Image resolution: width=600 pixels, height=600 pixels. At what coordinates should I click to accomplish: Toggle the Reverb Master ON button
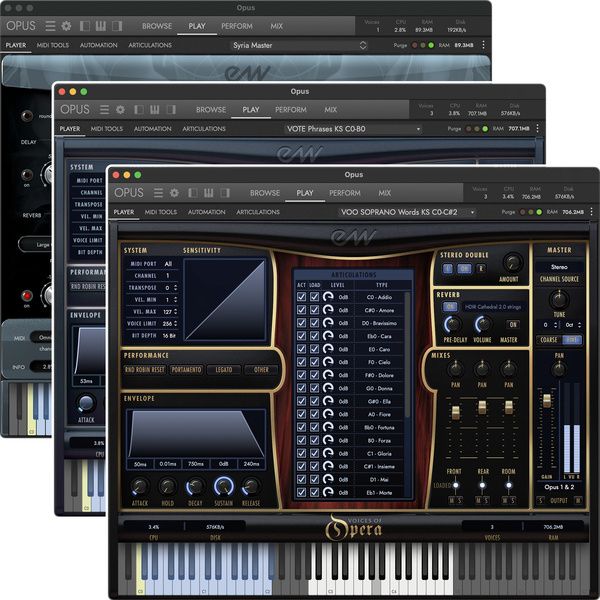point(513,324)
